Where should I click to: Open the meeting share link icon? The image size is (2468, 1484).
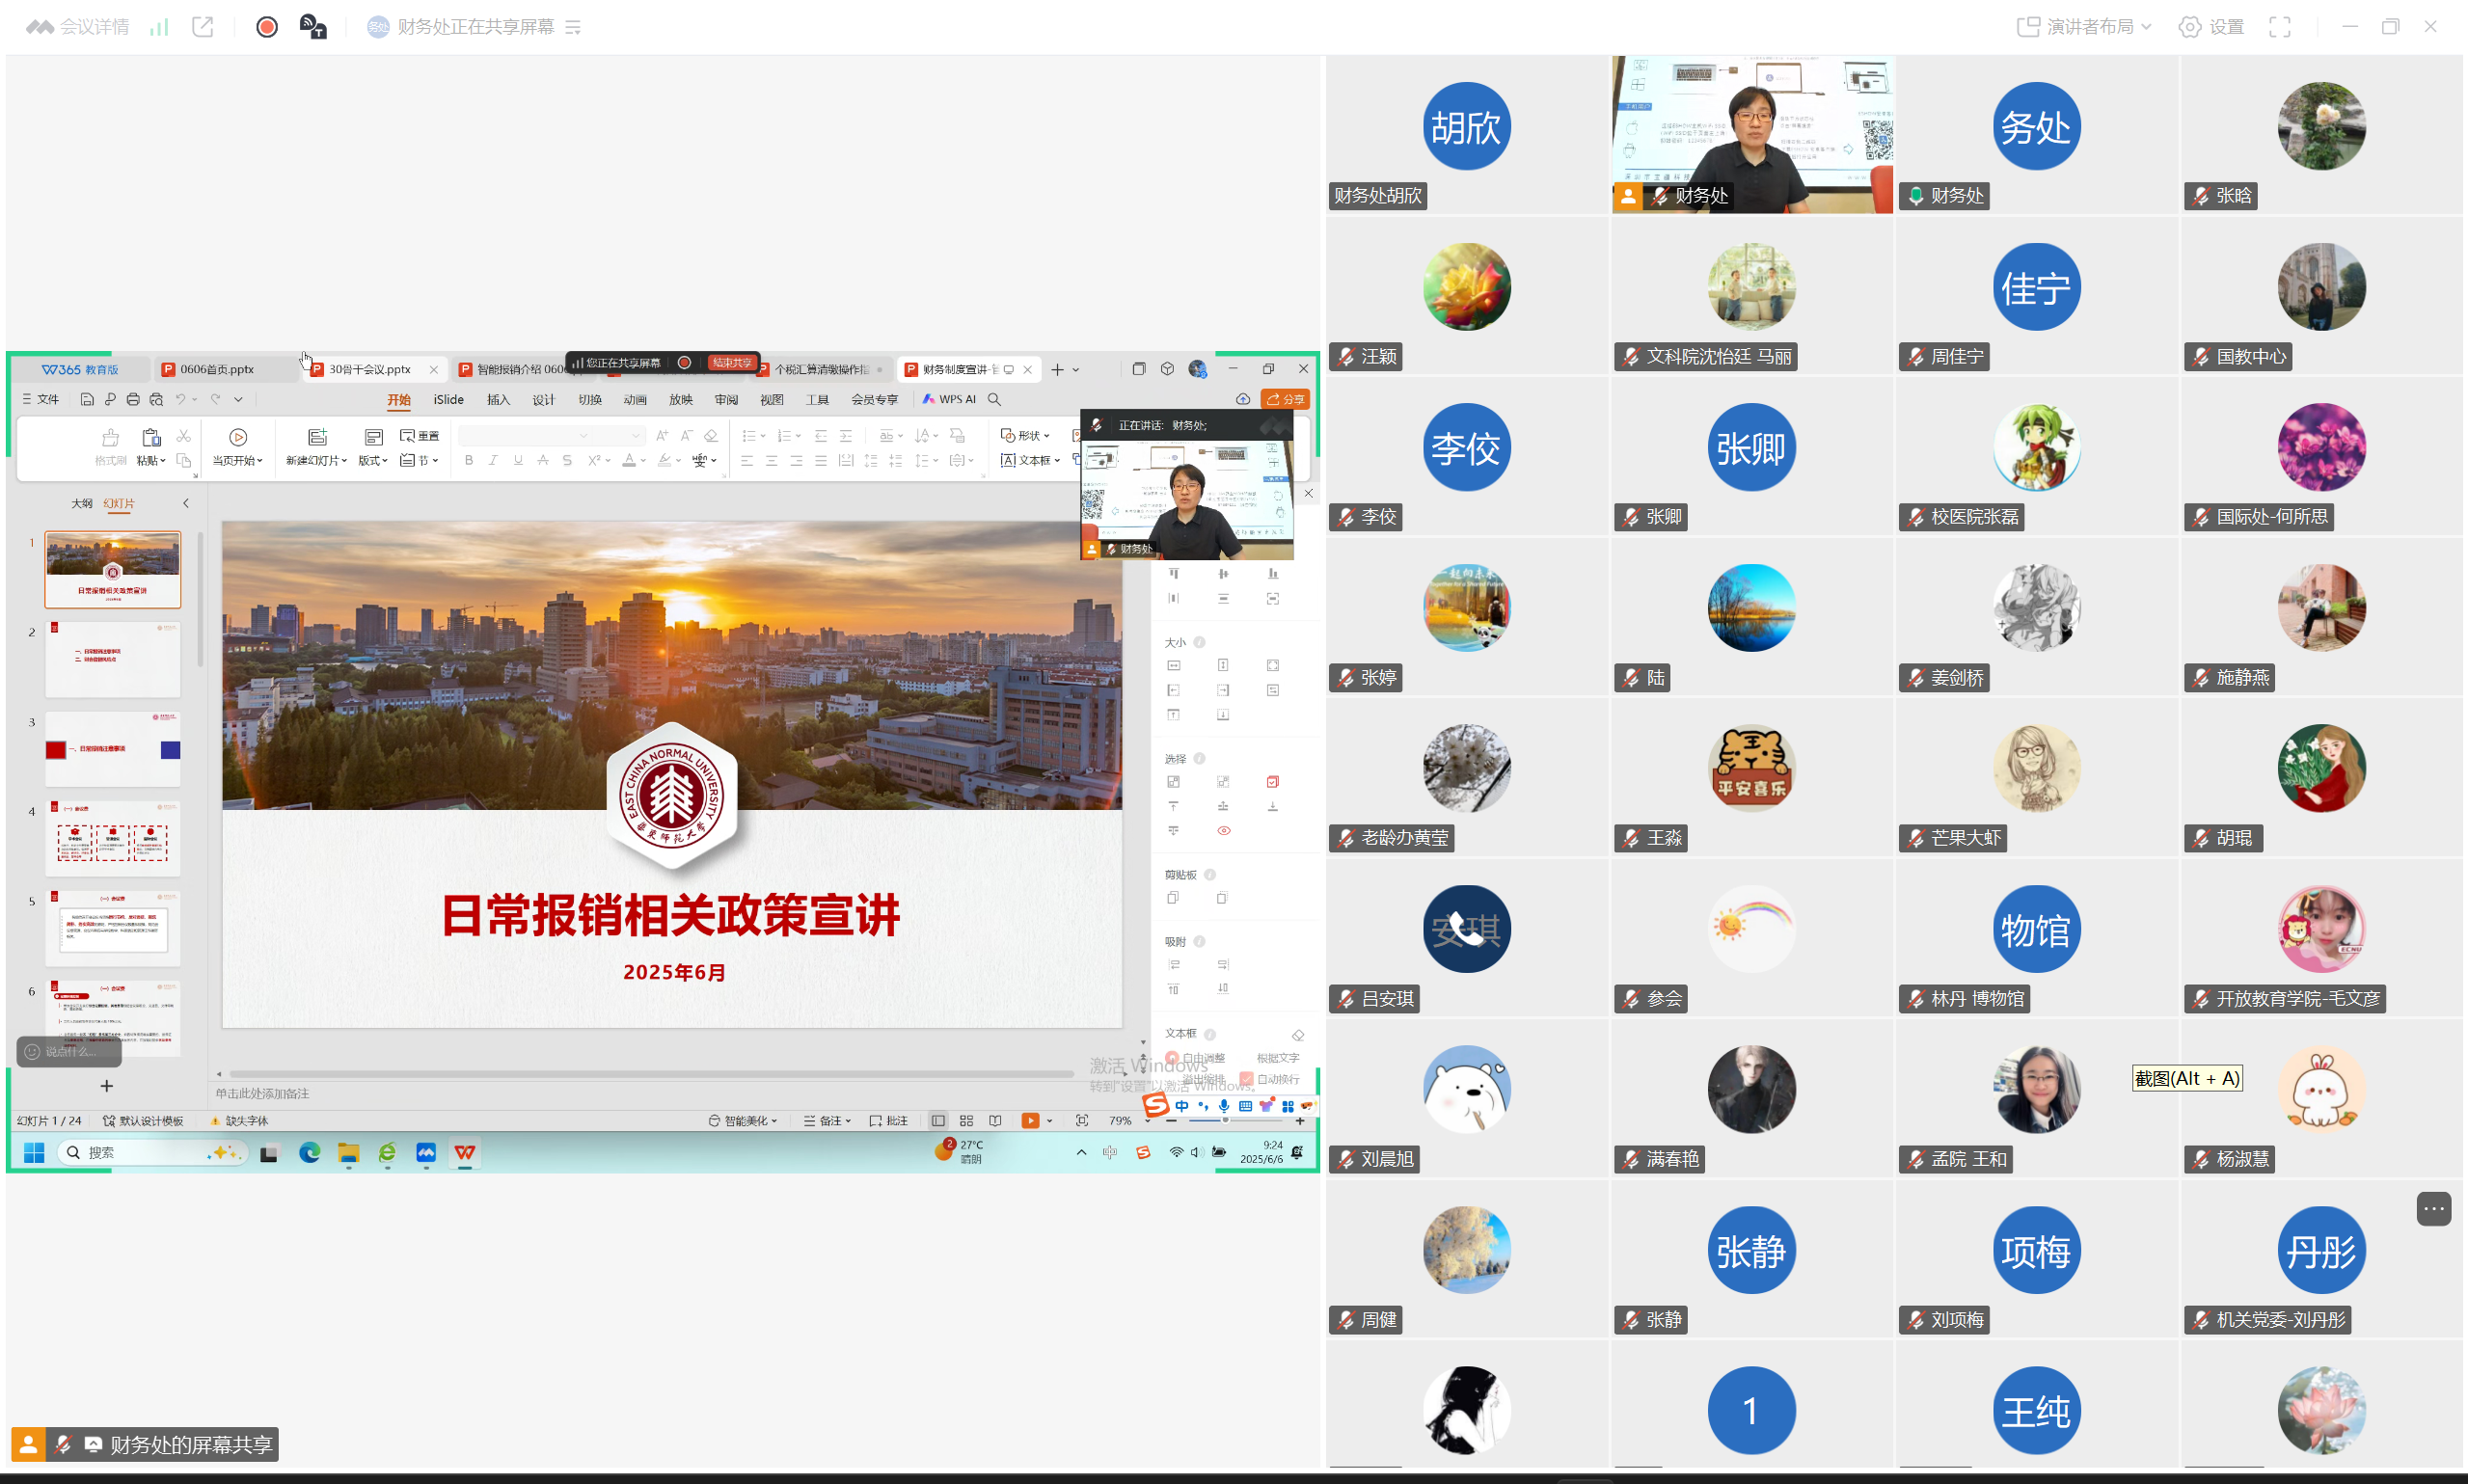point(203,27)
